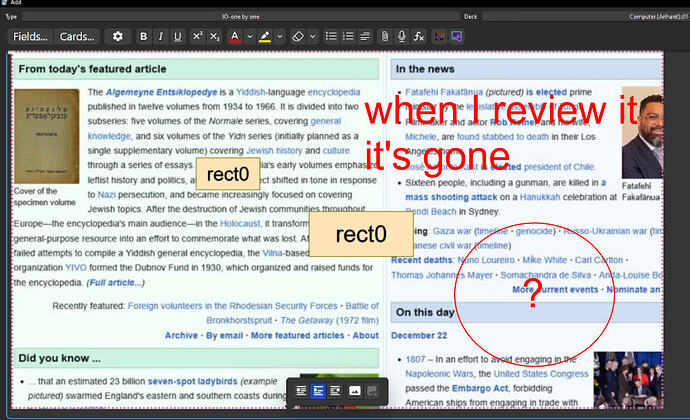Toggle underline text formatting
690x420 pixels.
point(177,36)
